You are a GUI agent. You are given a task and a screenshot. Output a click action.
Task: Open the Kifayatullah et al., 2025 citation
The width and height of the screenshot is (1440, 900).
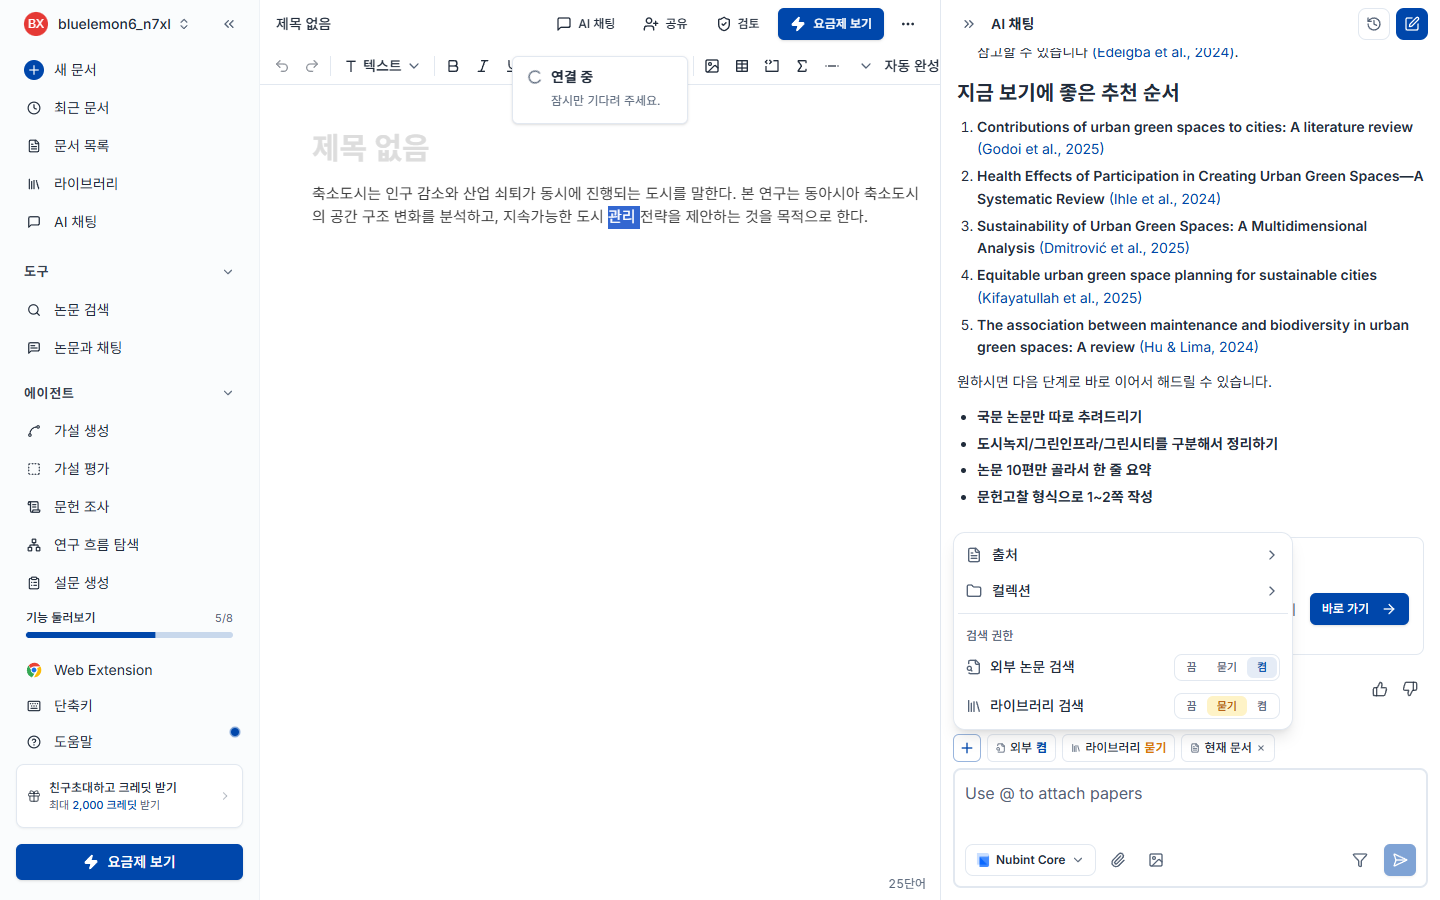point(1059,298)
